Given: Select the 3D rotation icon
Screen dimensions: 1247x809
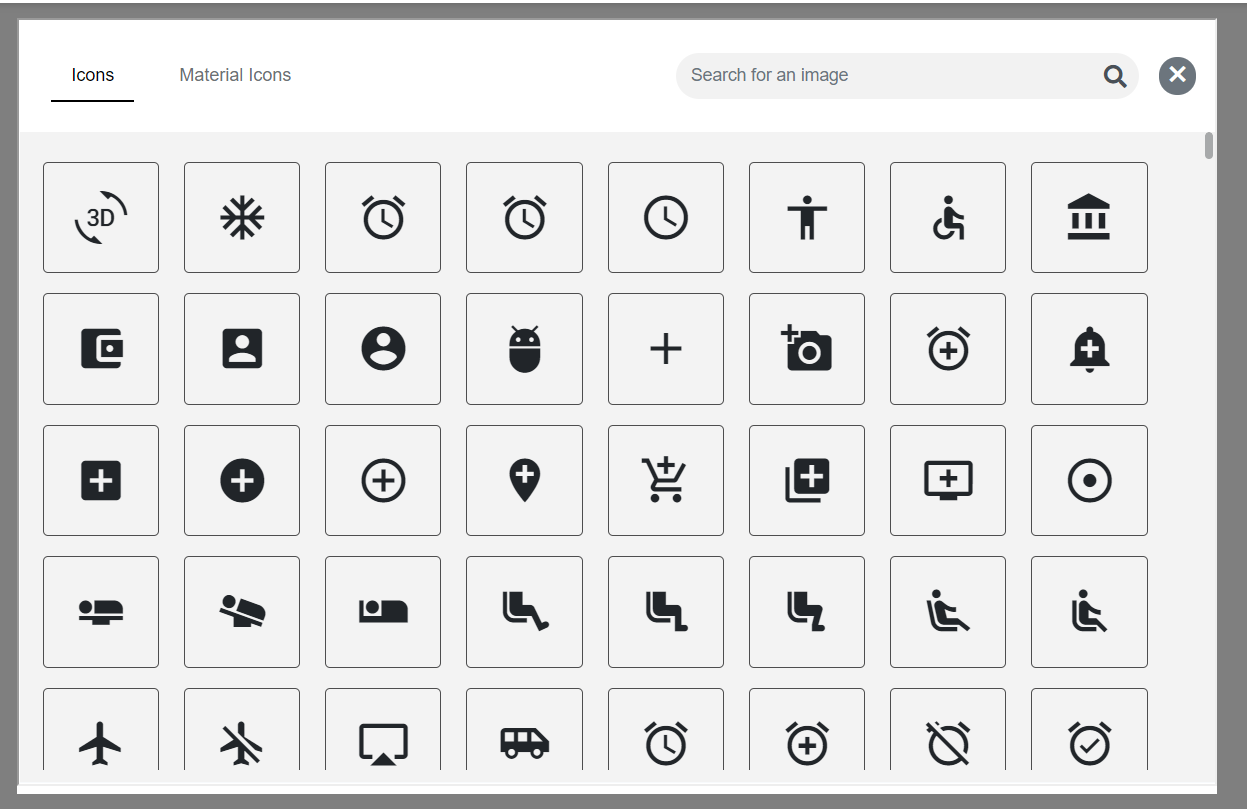Looking at the screenshot, I should [101, 217].
